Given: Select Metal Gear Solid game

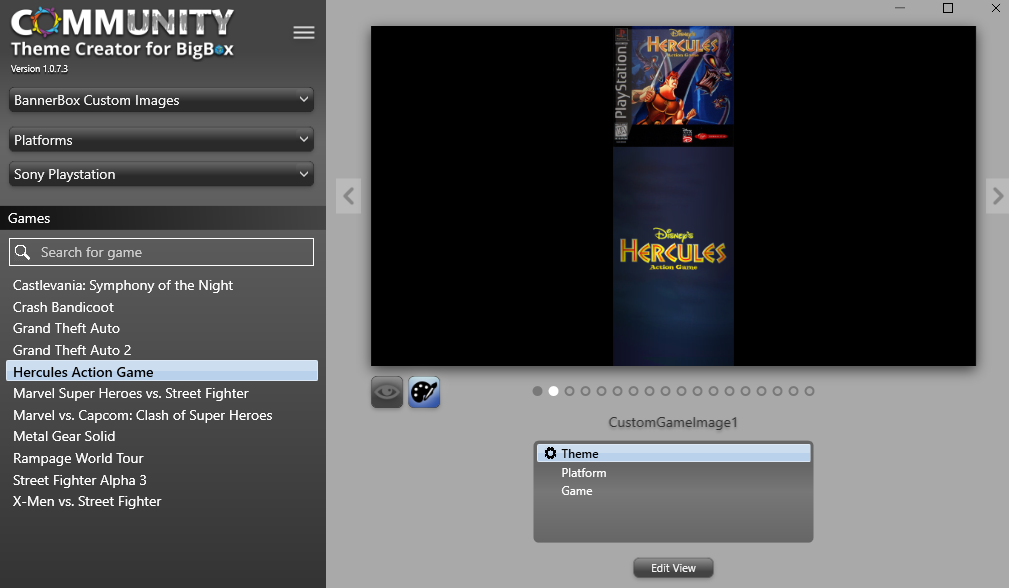Looking at the screenshot, I should [64, 436].
